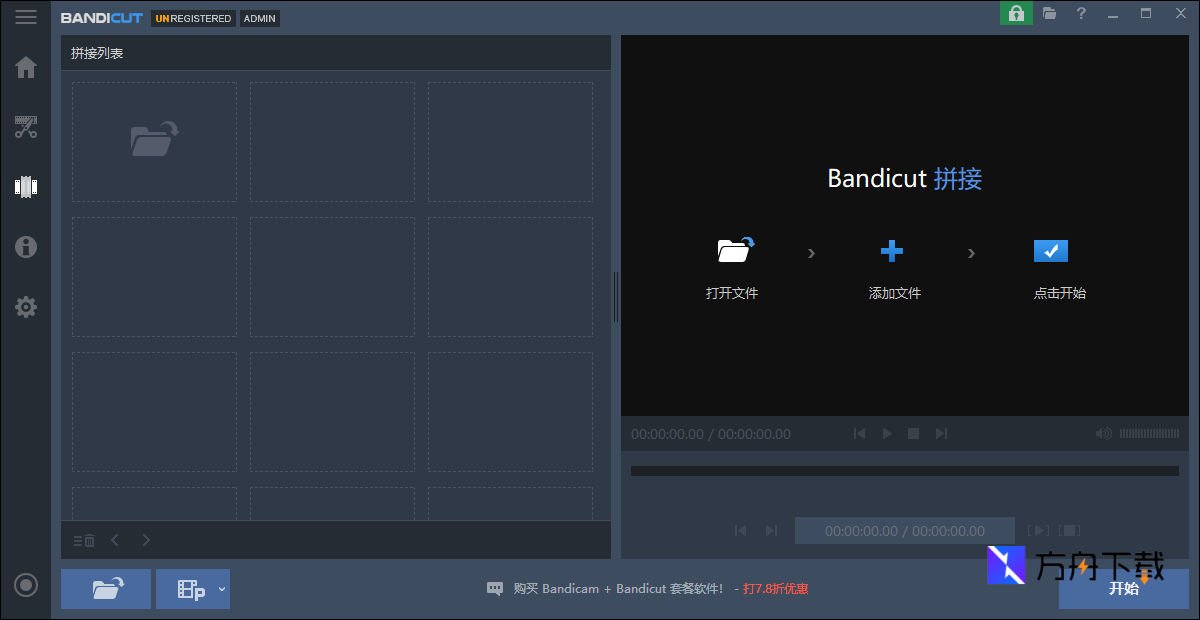Select the Join tool in the sidebar
1200x620 pixels.
point(25,186)
